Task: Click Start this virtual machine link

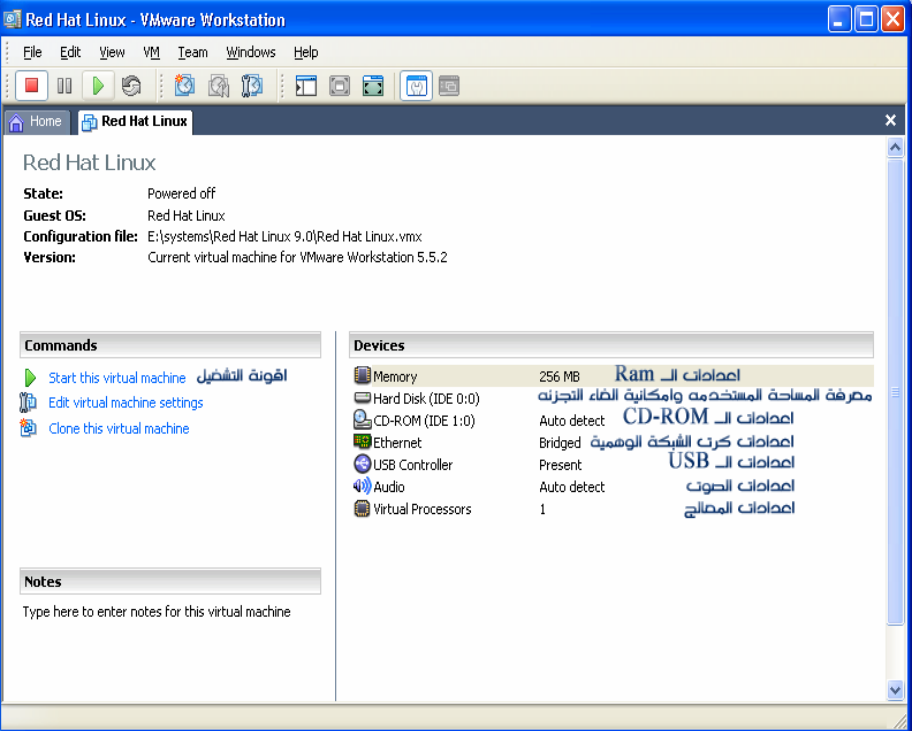Action: pyautogui.click(x=117, y=378)
